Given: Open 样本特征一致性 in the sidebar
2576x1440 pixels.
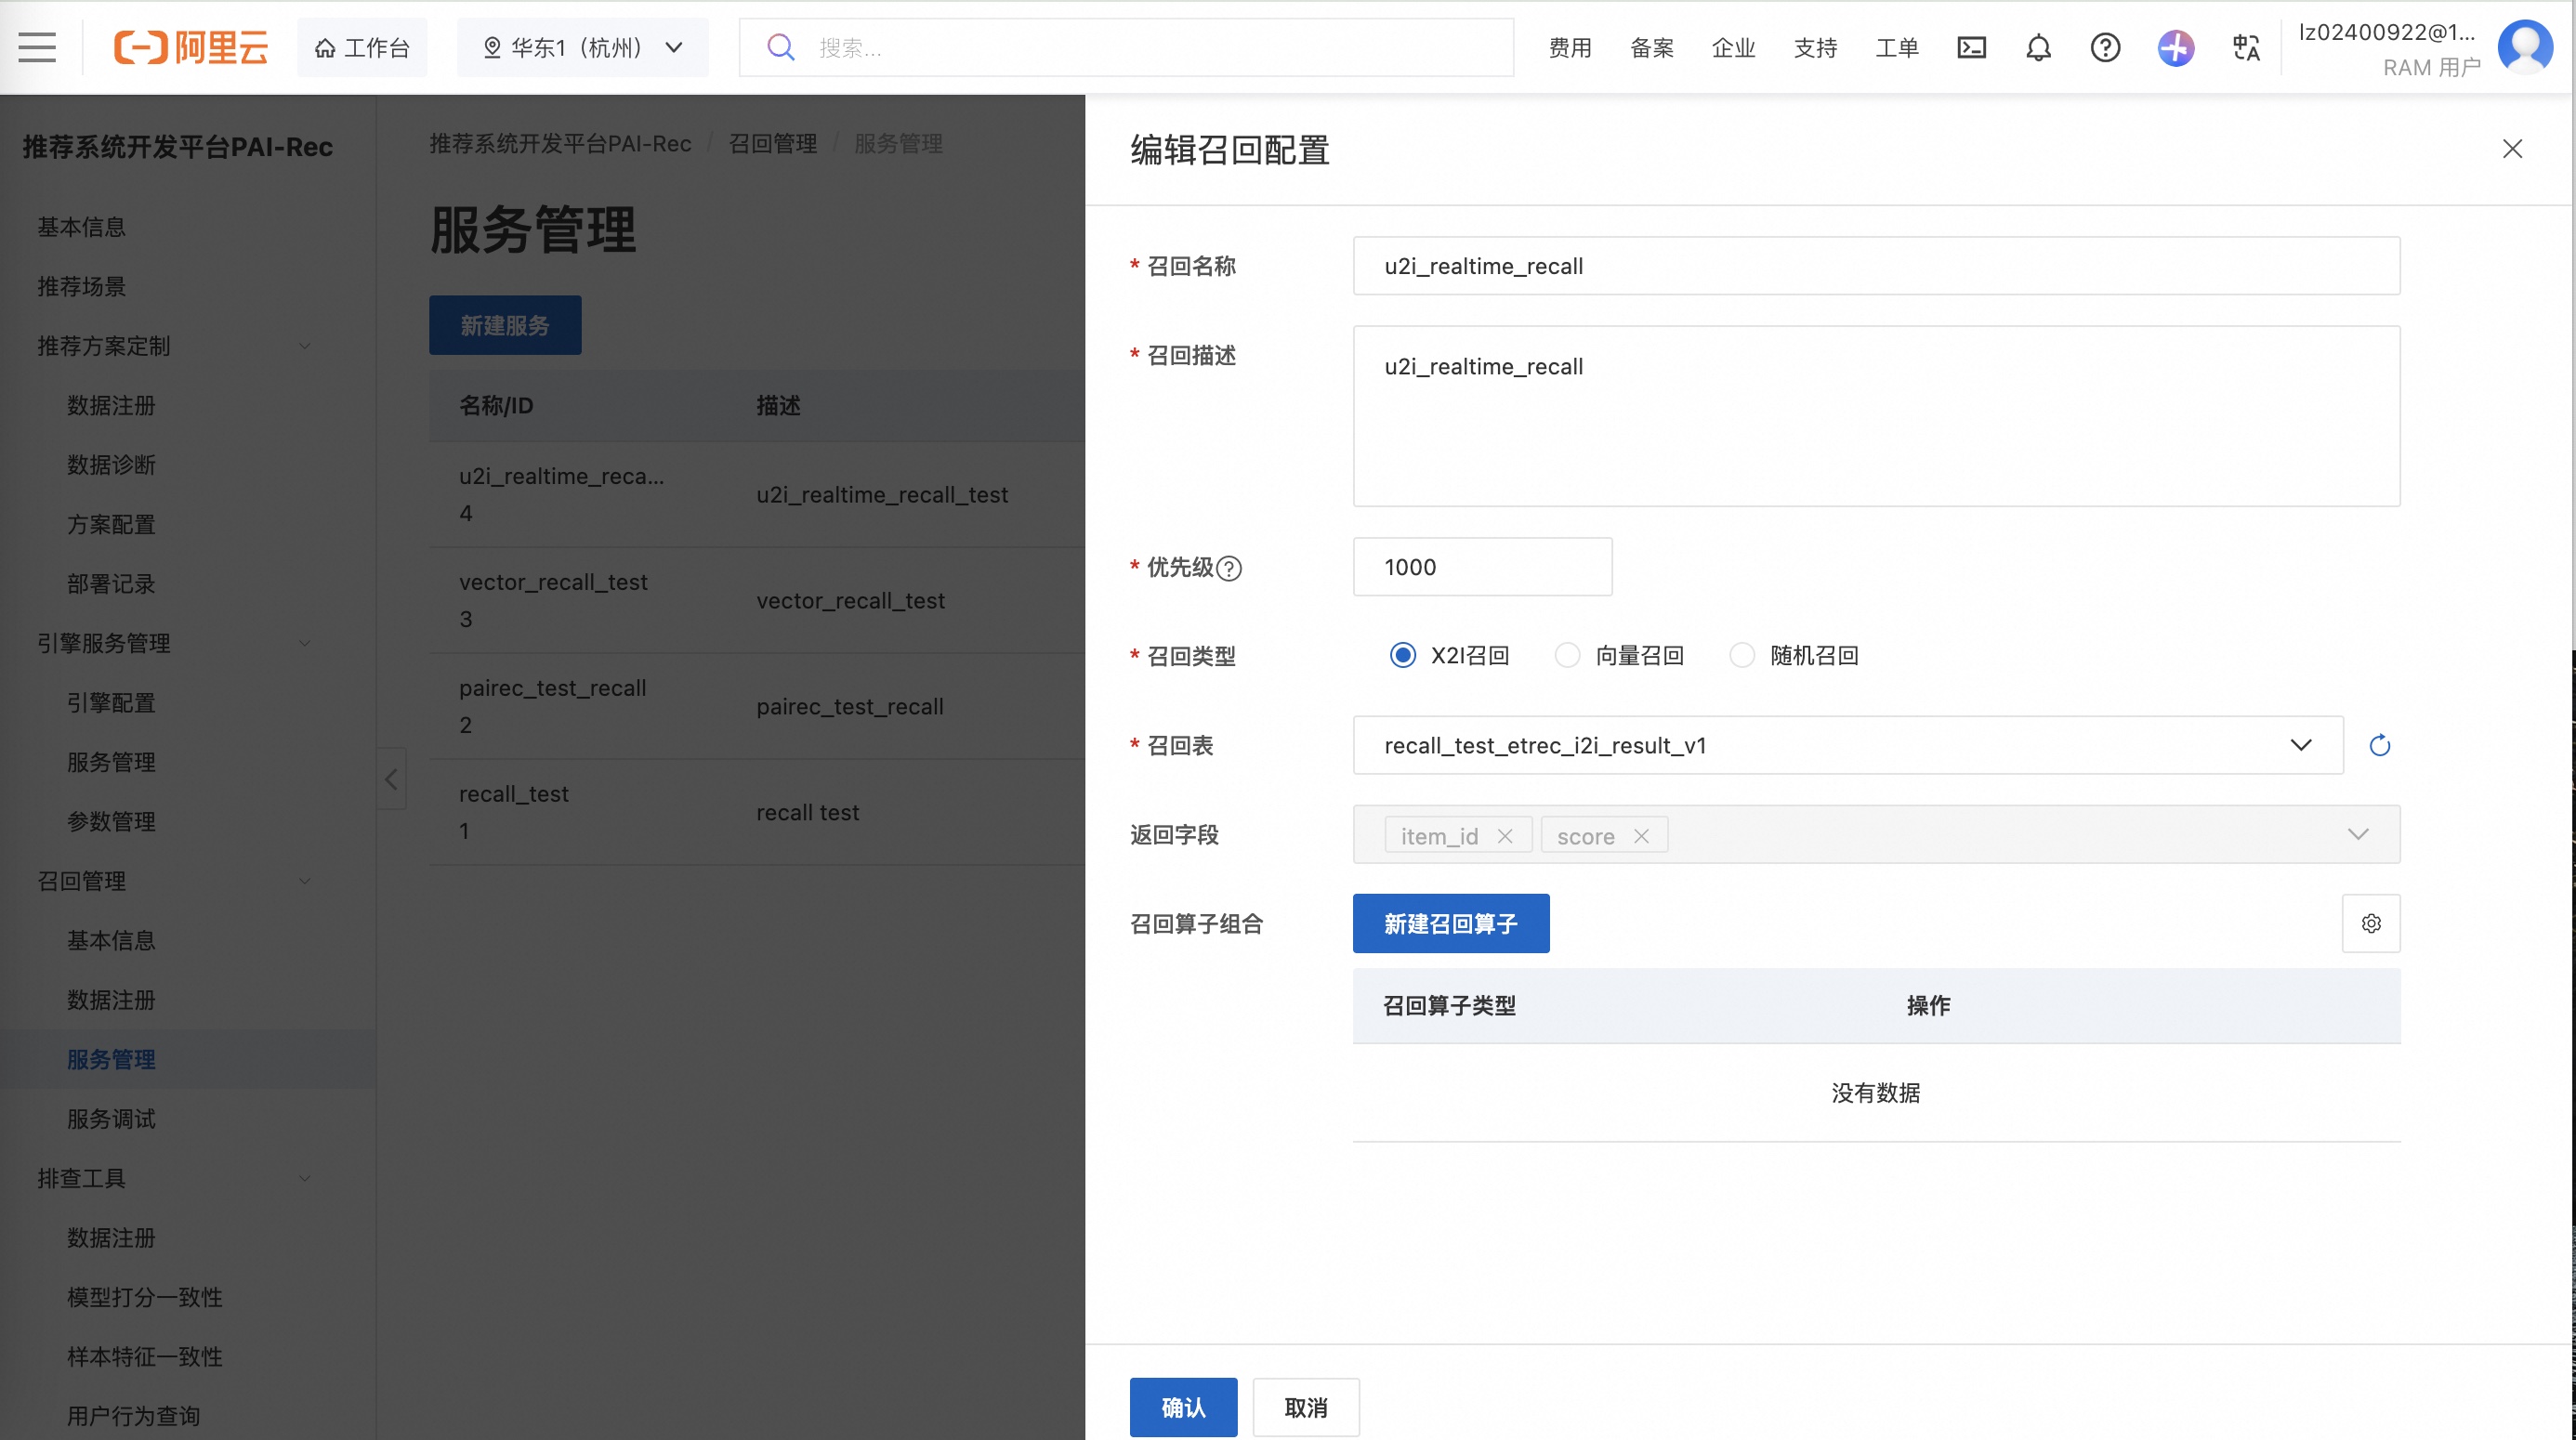Looking at the screenshot, I should (145, 1357).
